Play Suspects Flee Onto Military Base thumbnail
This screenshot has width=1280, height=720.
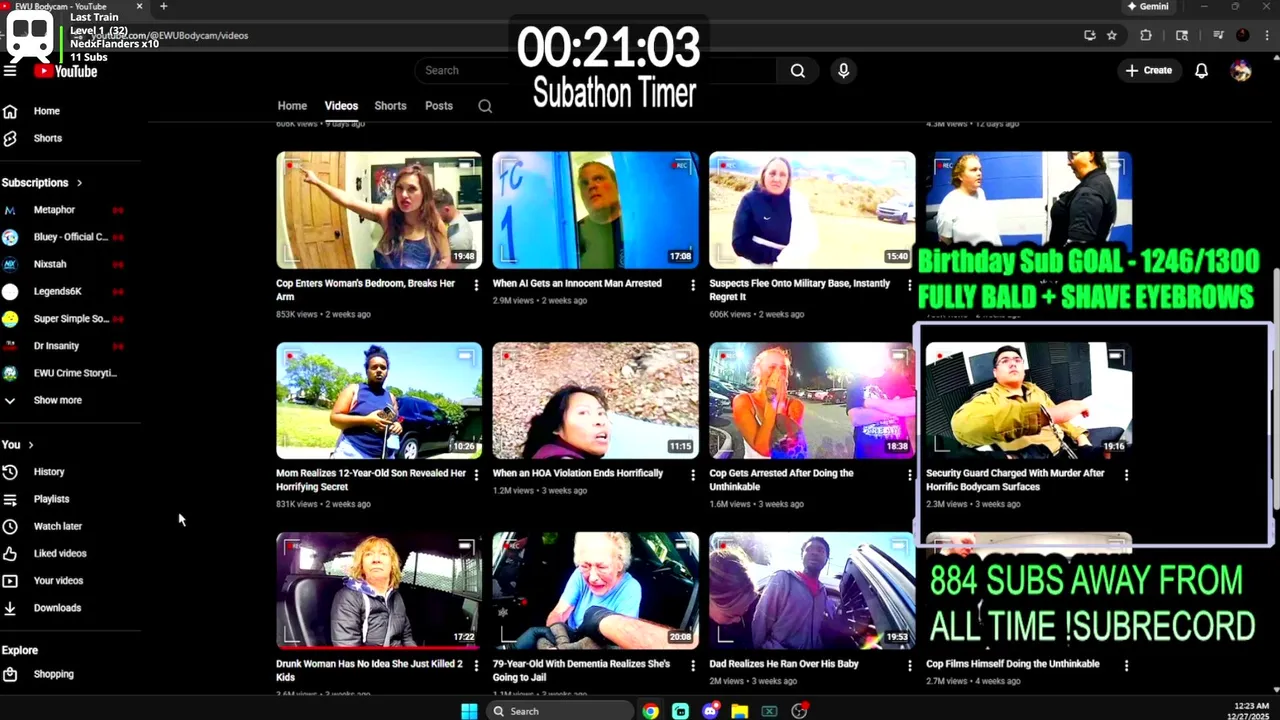coord(812,210)
